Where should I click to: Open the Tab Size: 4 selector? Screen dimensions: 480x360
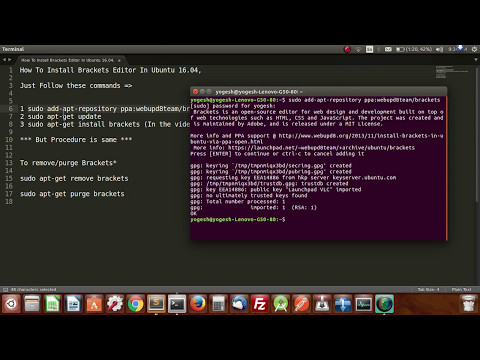tap(428, 289)
